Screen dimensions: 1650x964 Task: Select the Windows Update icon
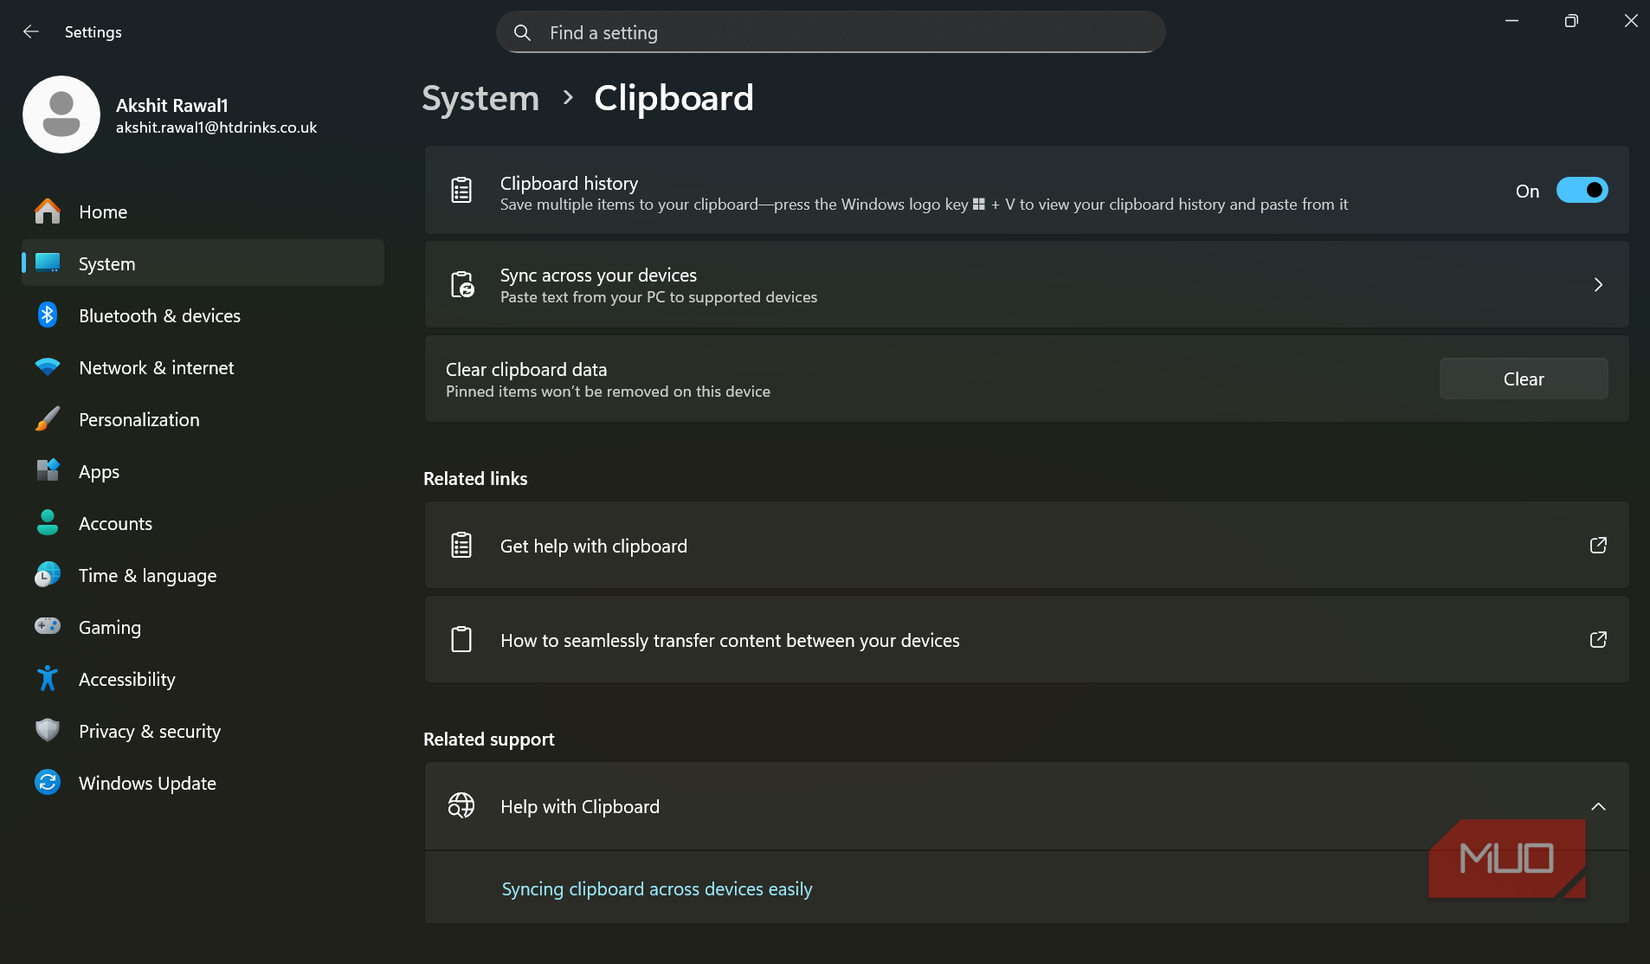47,783
